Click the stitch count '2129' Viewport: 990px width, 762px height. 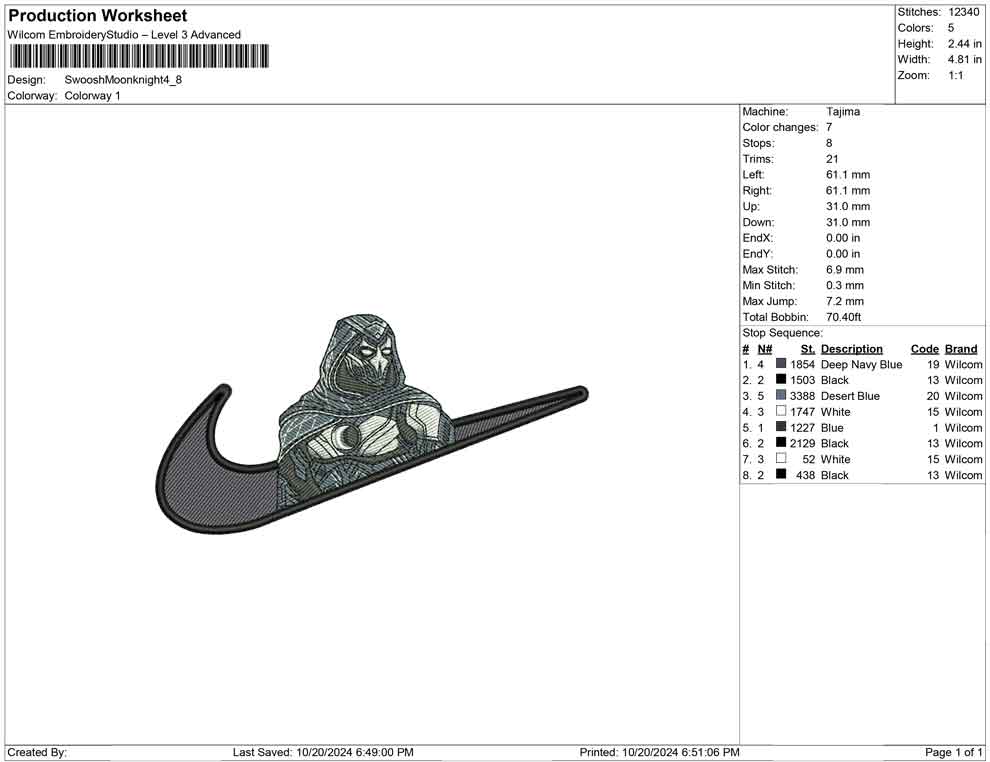point(802,443)
